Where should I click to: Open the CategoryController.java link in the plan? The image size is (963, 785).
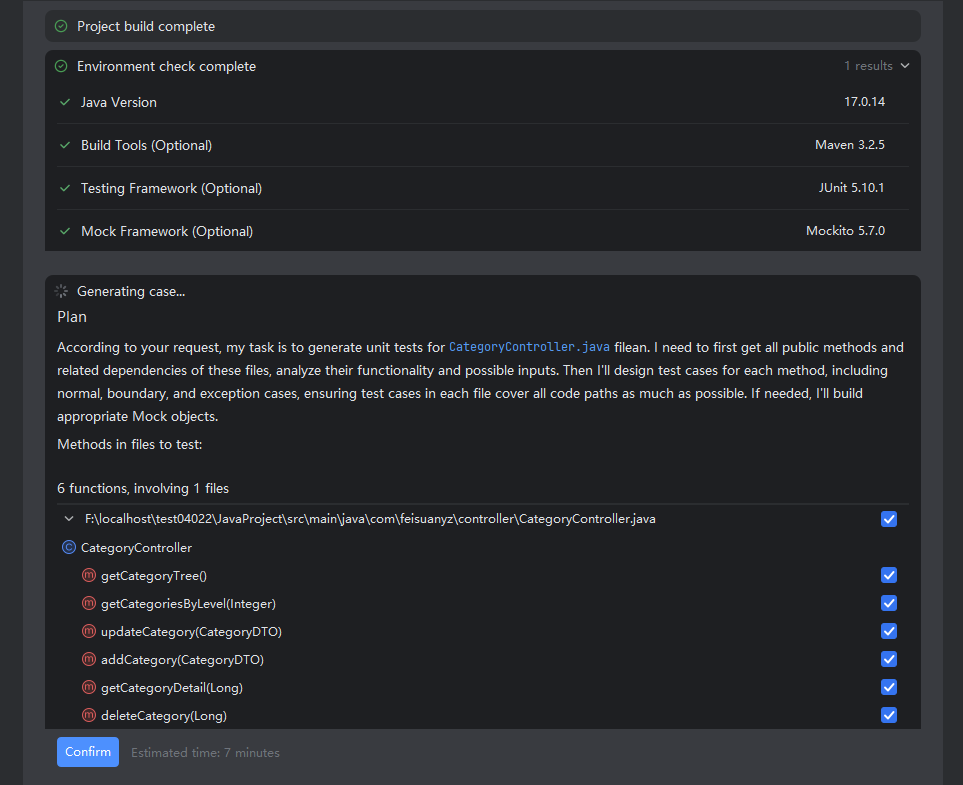tap(529, 347)
